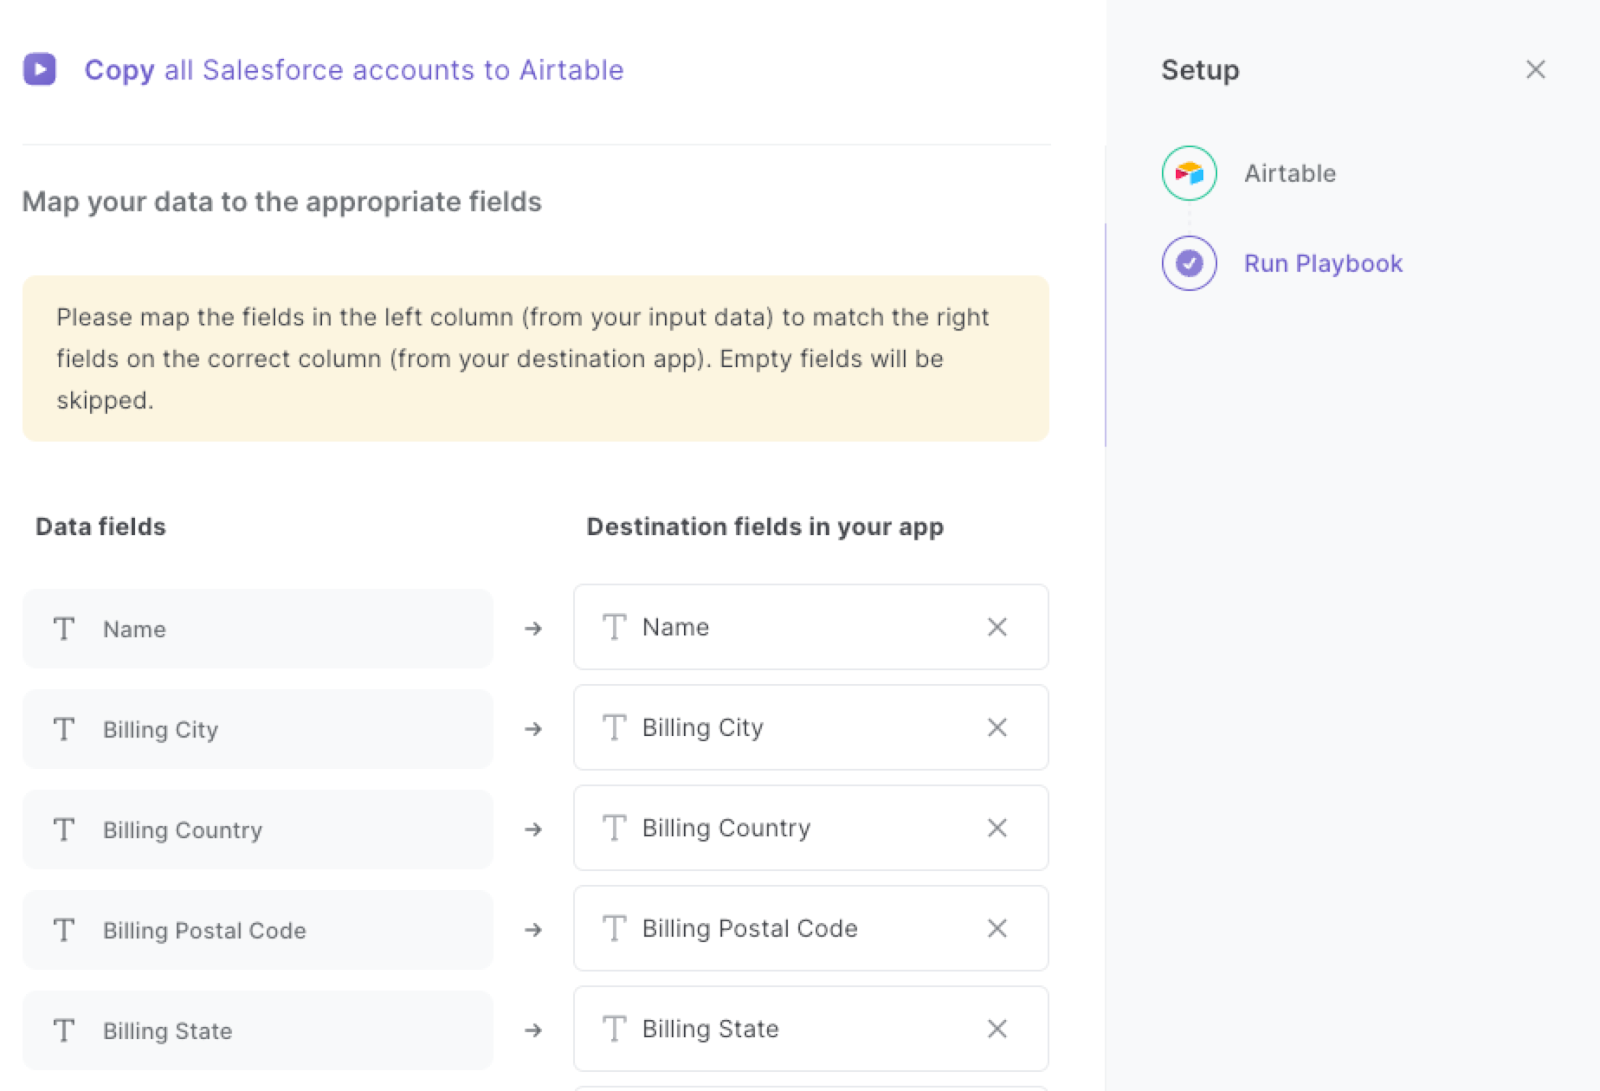Select the Billing State data field

click(x=258, y=1031)
